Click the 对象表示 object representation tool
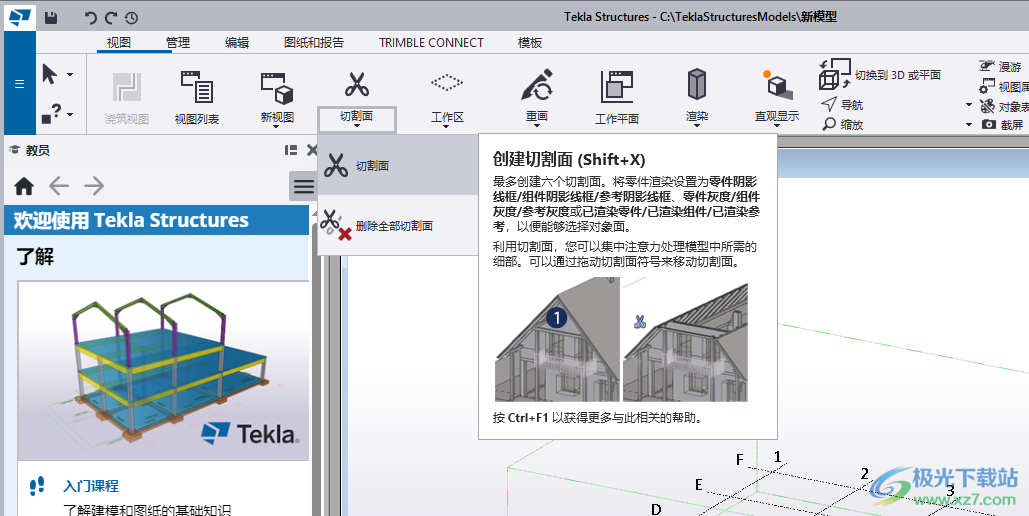 tap(1003, 106)
